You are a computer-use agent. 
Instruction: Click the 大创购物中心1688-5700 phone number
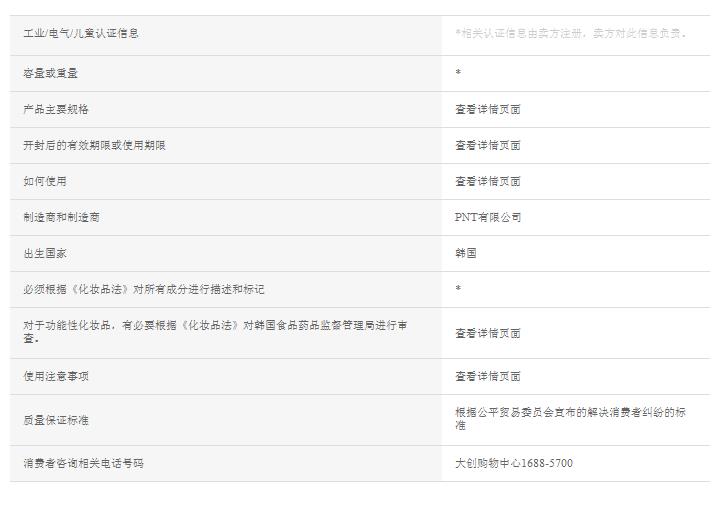click(514, 463)
